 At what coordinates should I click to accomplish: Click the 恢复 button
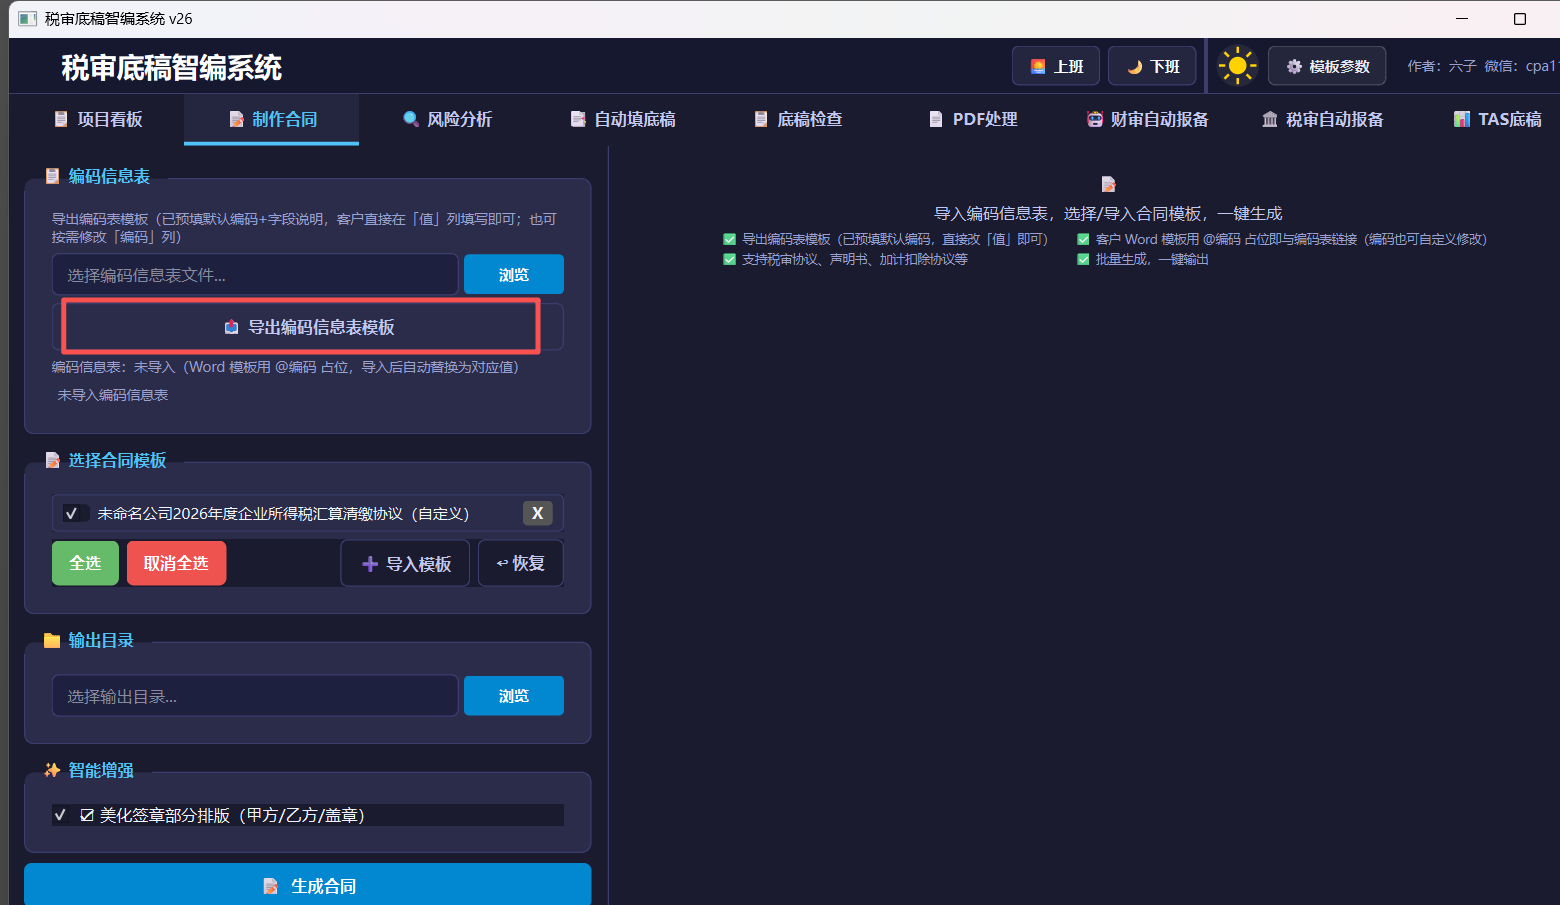520,563
